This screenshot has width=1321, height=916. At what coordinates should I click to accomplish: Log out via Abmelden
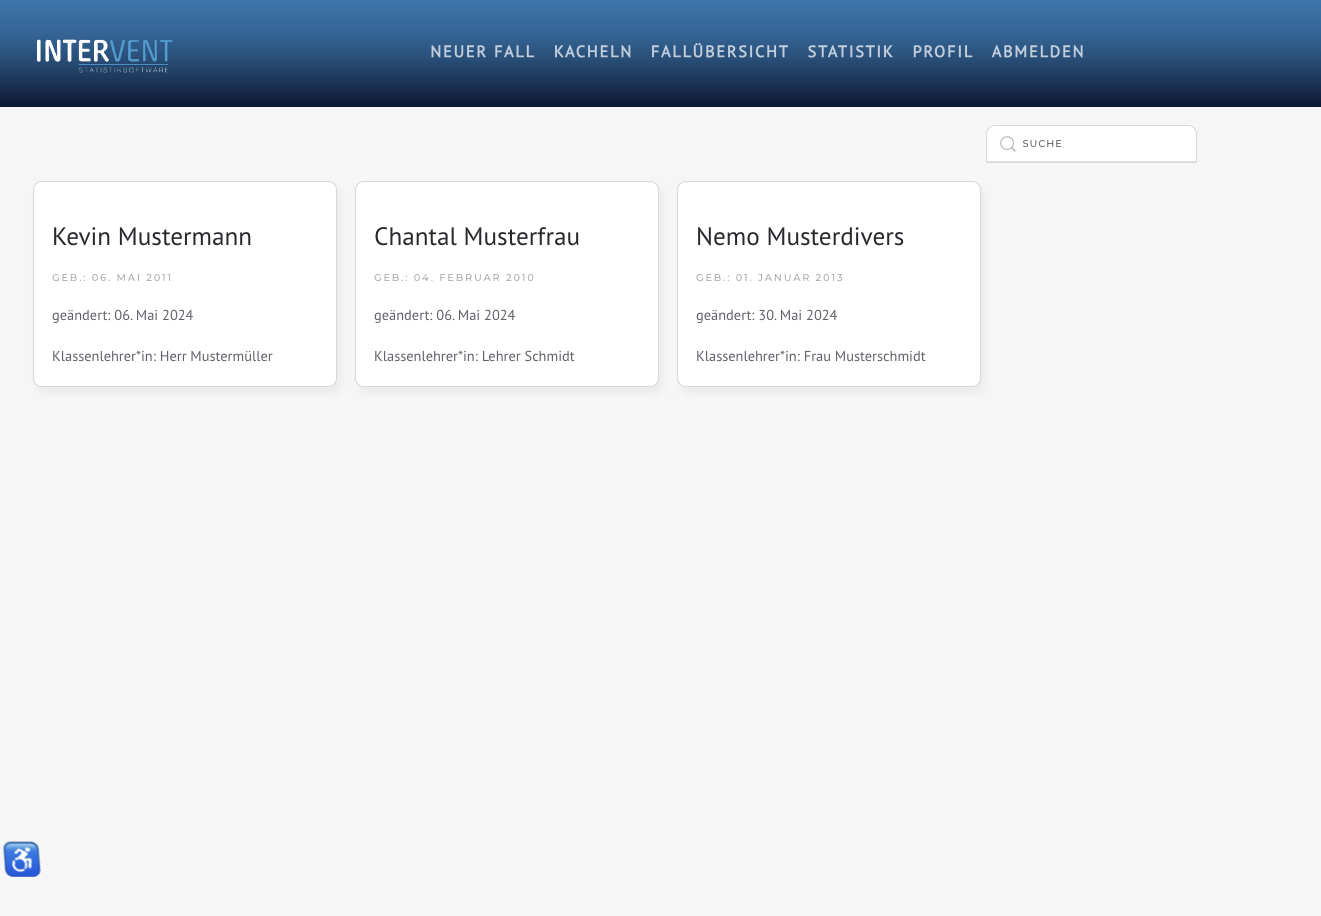pyautogui.click(x=1037, y=52)
